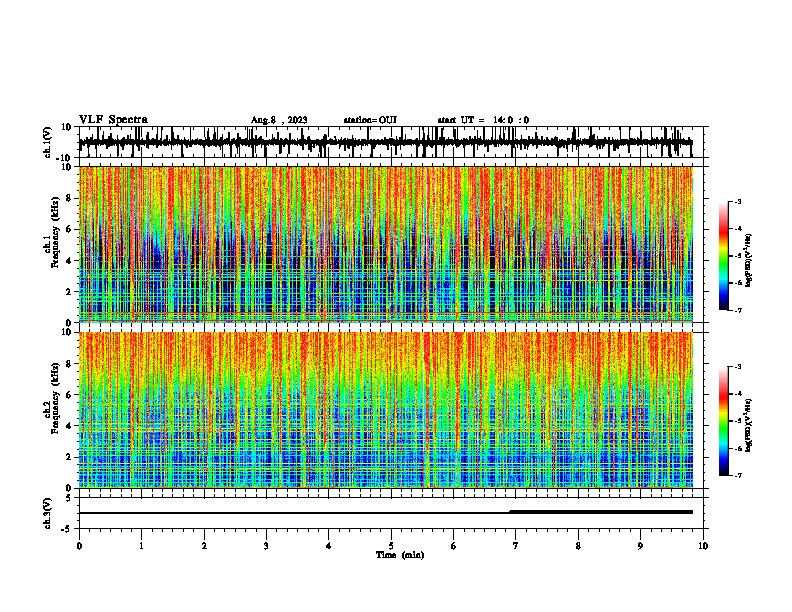Screen dimensions: 792x612
Task: Click time axis tick label 1
Action: point(141,546)
